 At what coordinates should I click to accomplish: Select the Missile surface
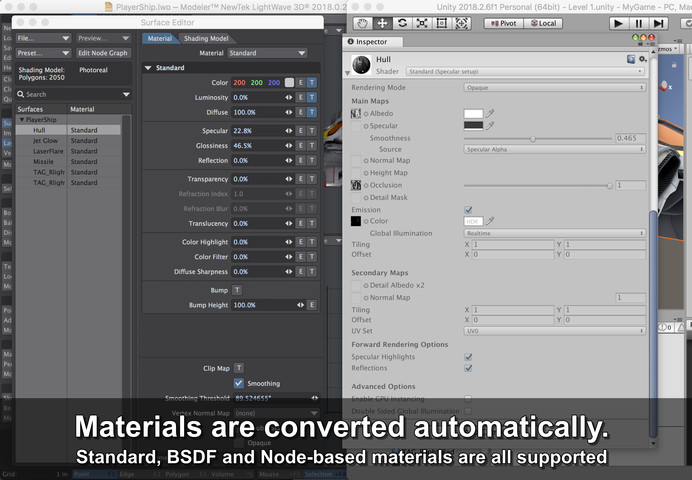pos(68,162)
